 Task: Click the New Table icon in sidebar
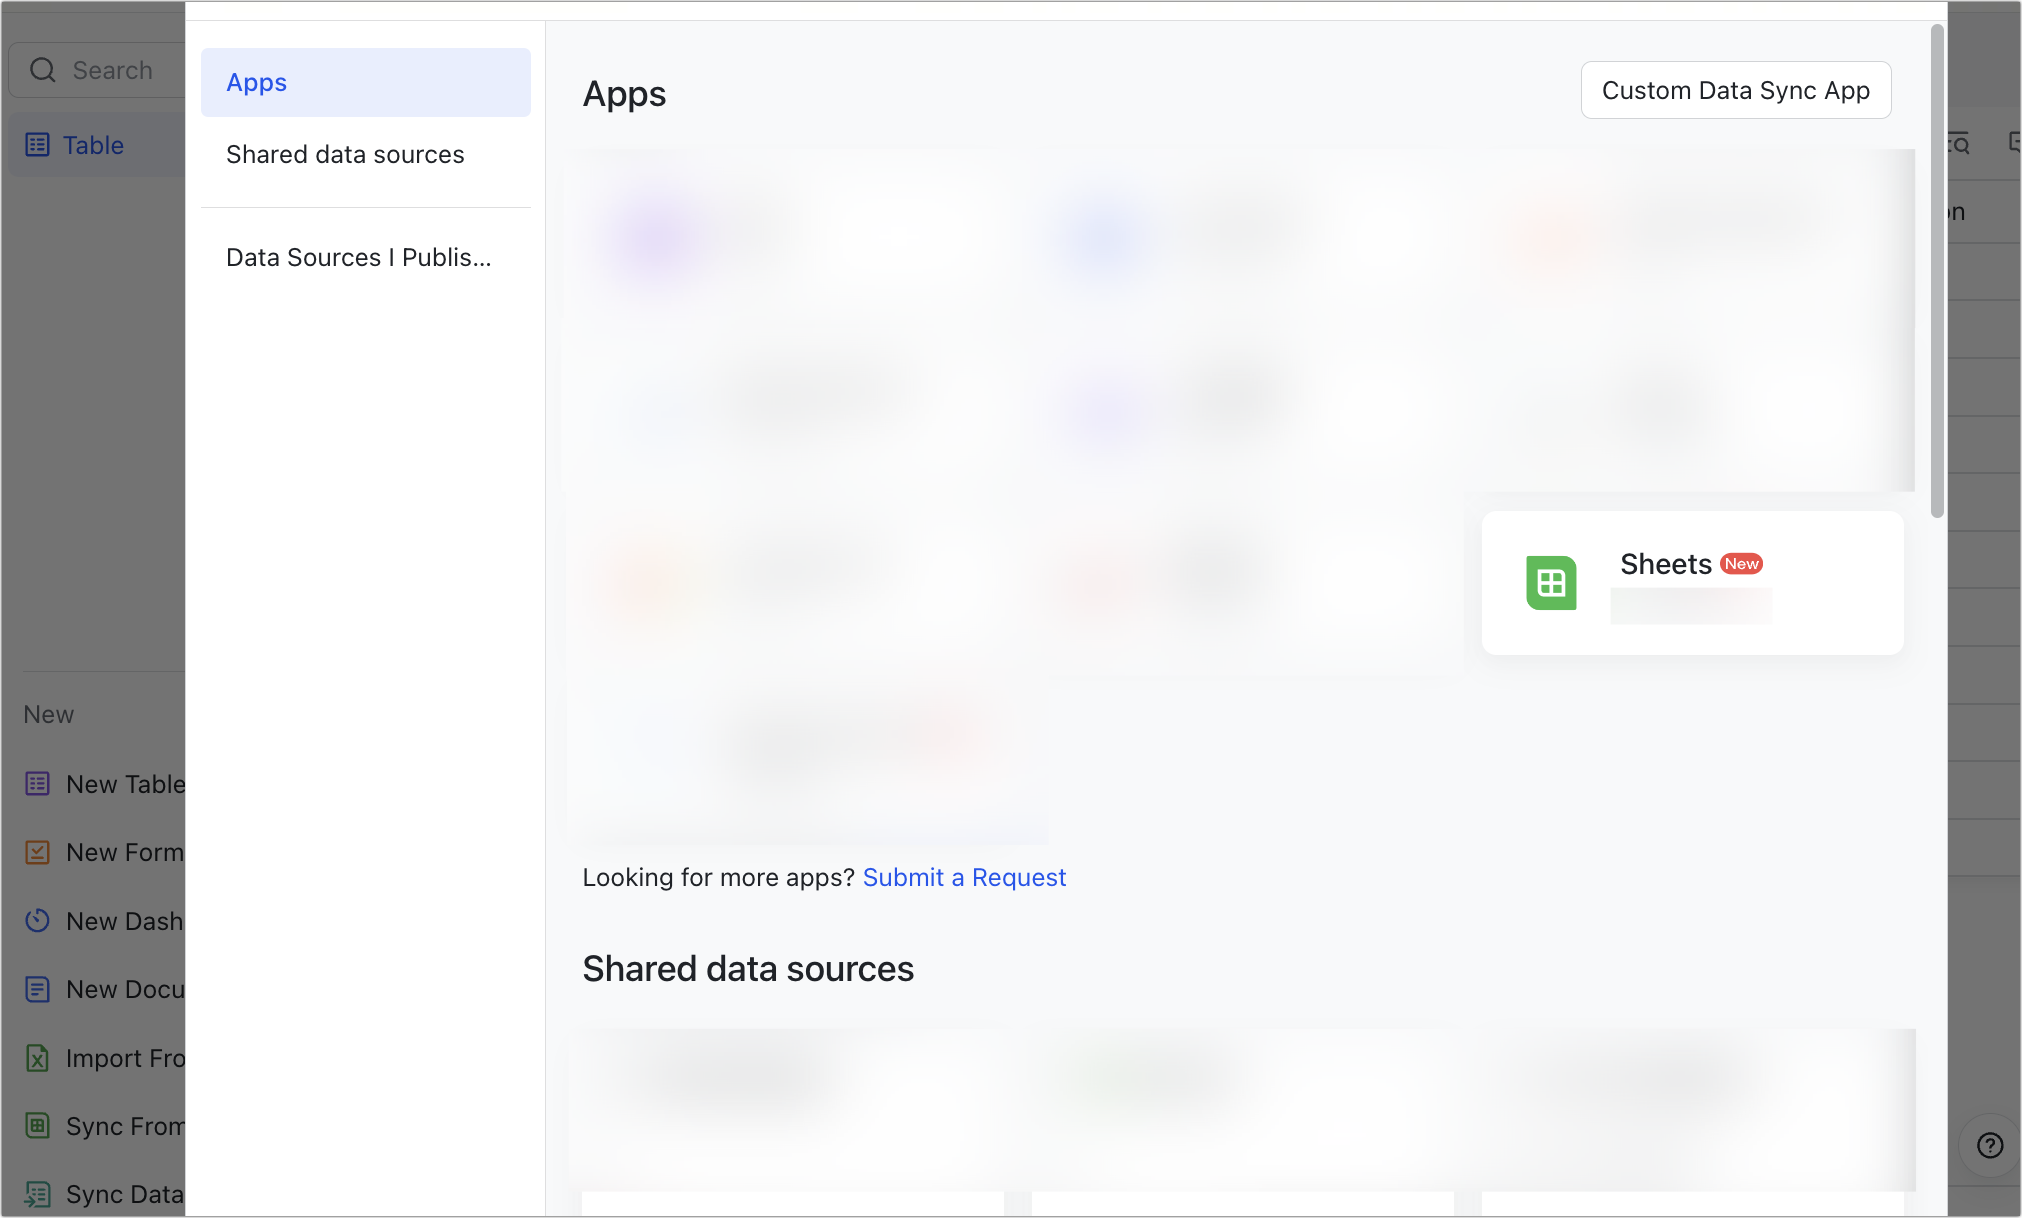click(37, 784)
